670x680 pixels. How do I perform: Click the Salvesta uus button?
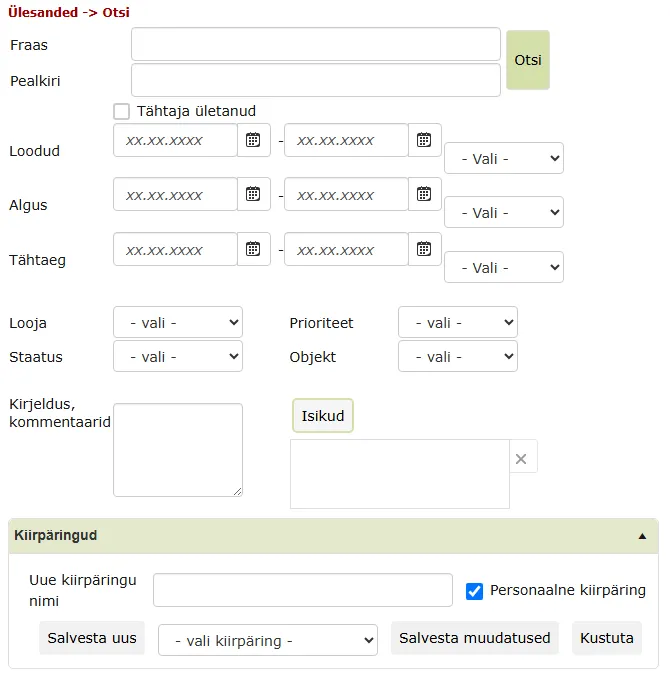click(x=92, y=638)
